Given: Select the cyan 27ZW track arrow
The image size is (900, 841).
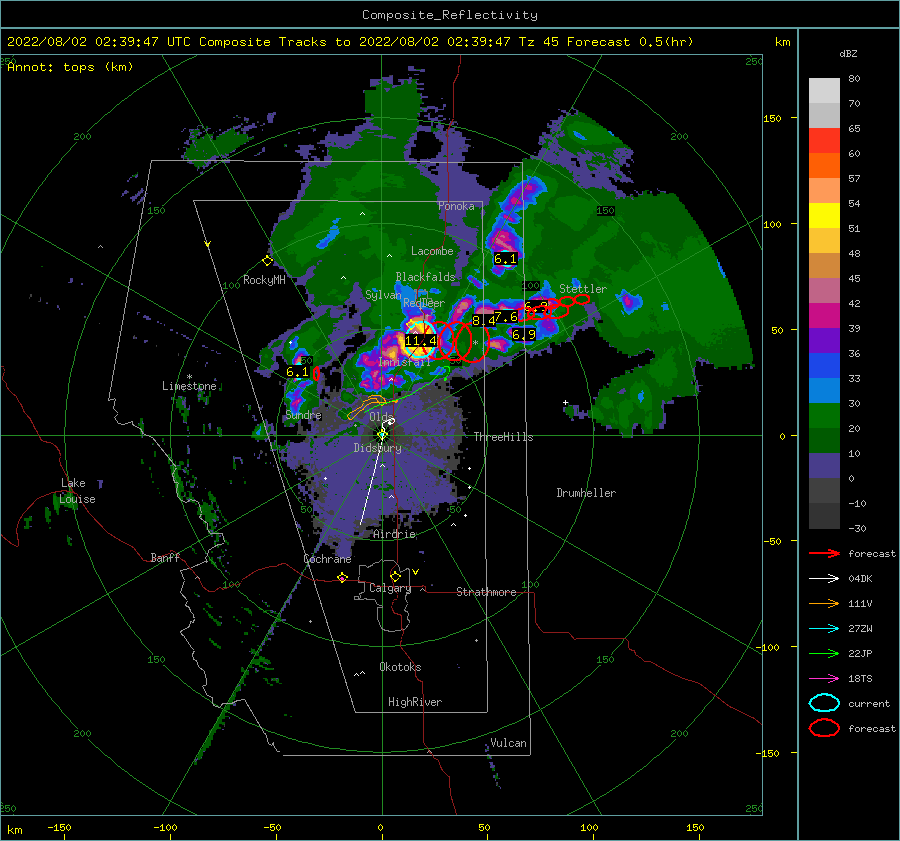Looking at the screenshot, I should (x=824, y=629).
